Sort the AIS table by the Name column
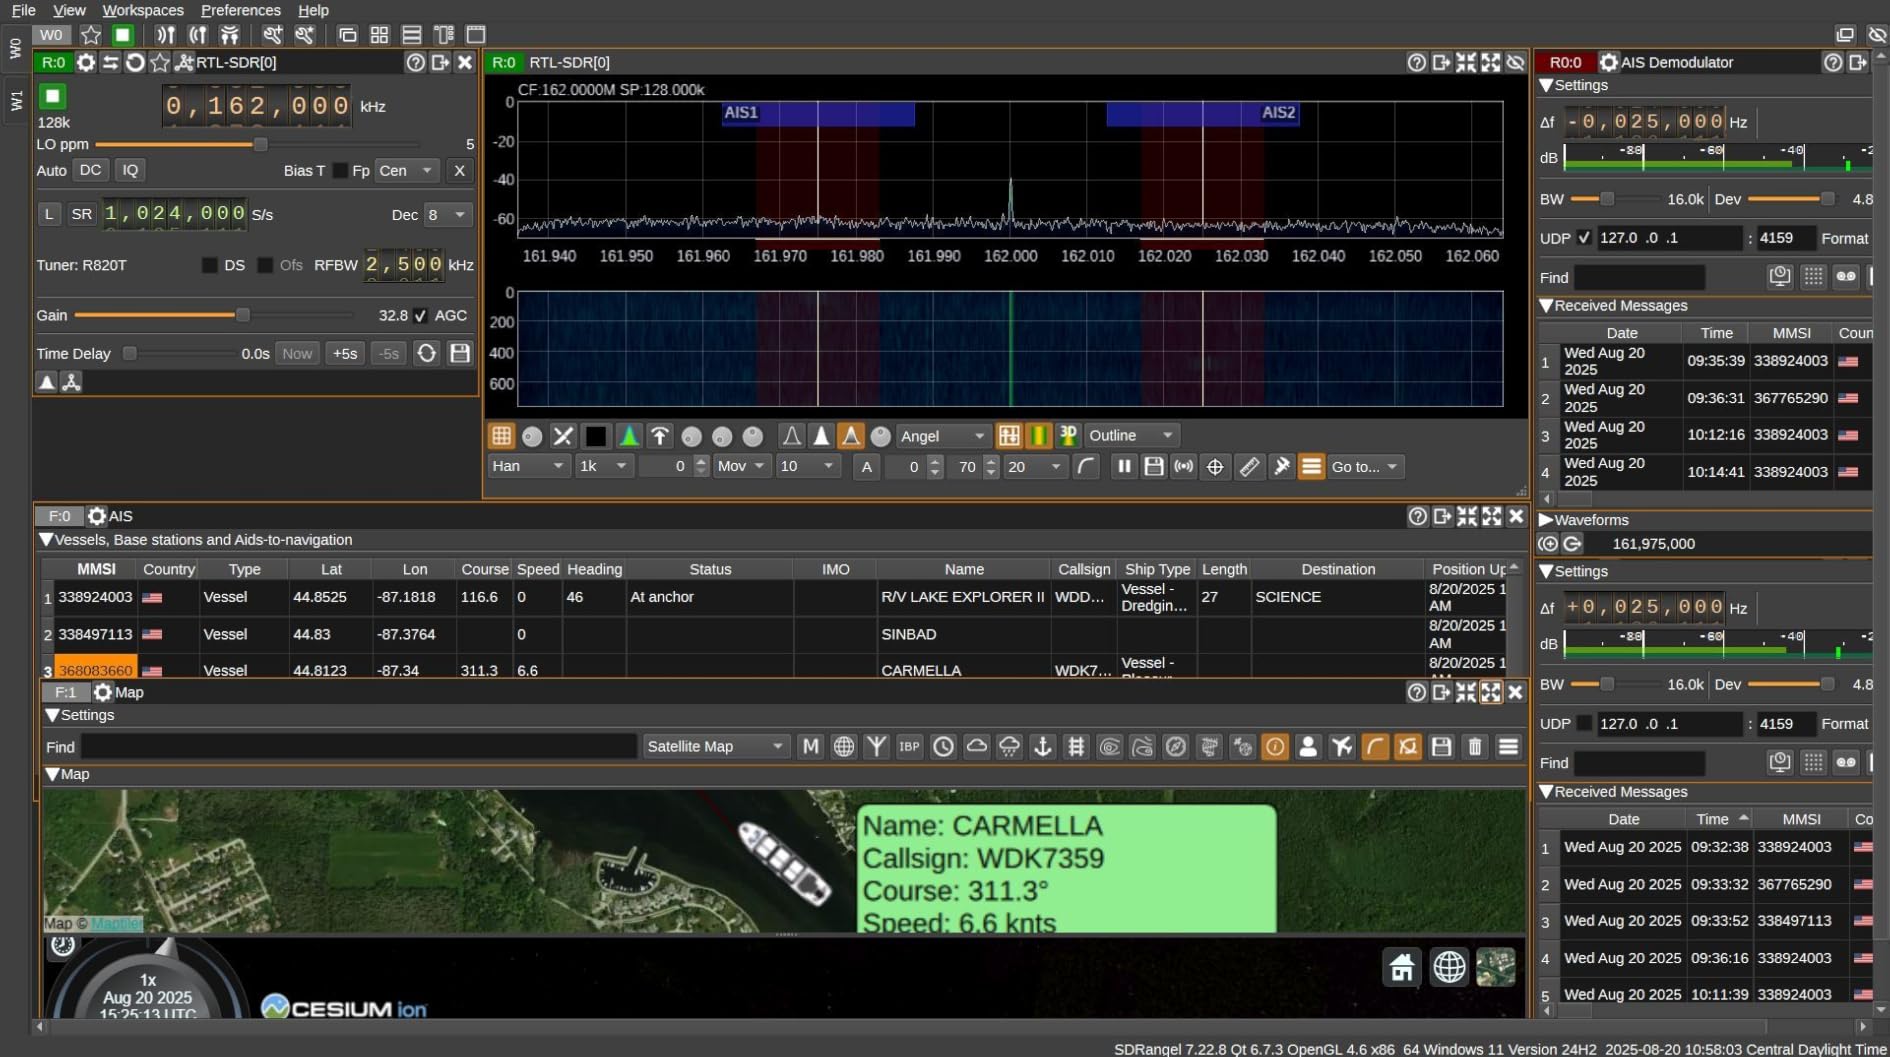The height and width of the screenshot is (1057, 1890). [x=964, y=569]
